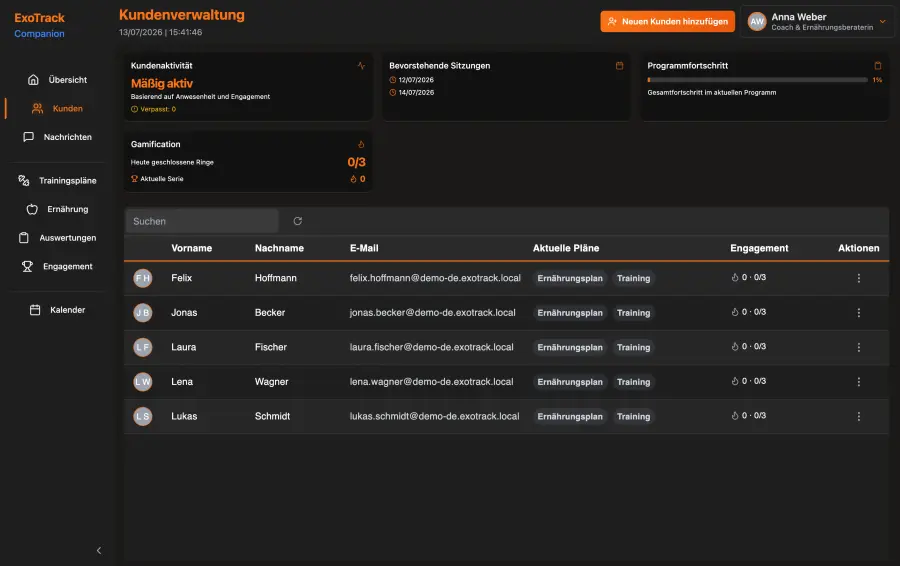The height and width of the screenshot is (566, 900).
Task: Click Felix Hoffmann's Training tag
Action: tap(634, 278)
